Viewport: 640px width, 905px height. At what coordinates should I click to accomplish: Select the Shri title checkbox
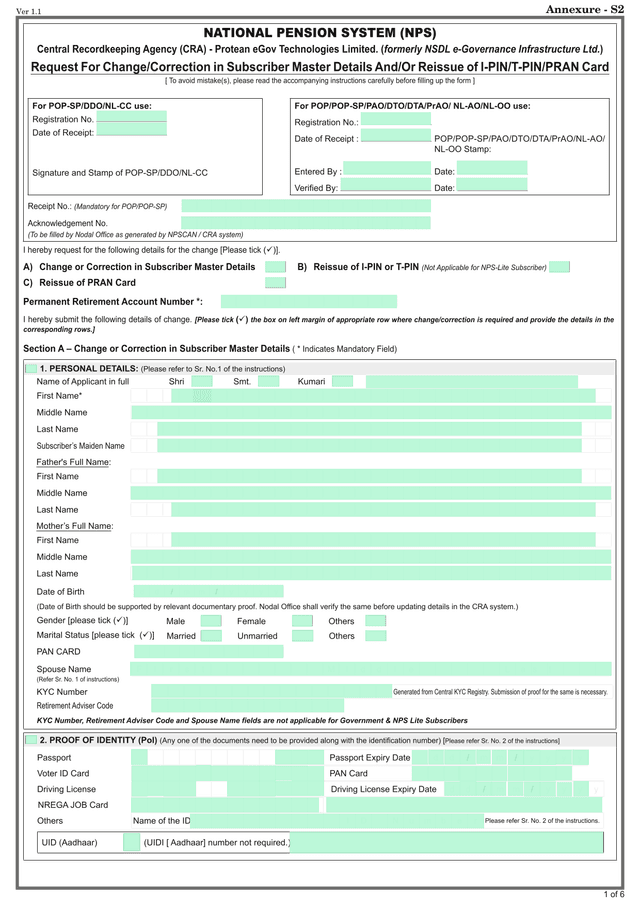[x=201, y=381]
